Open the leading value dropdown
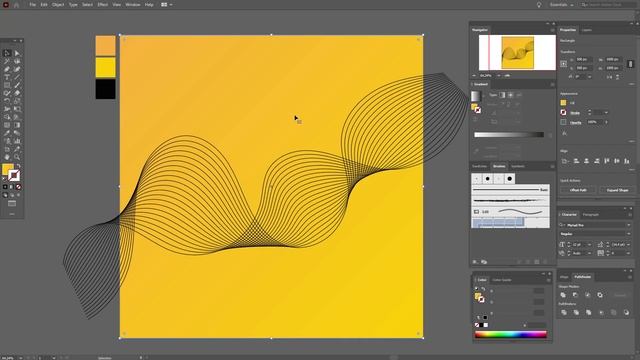Image resolution: width=640 pixels, height=360 pixels. tap(629, 244)
